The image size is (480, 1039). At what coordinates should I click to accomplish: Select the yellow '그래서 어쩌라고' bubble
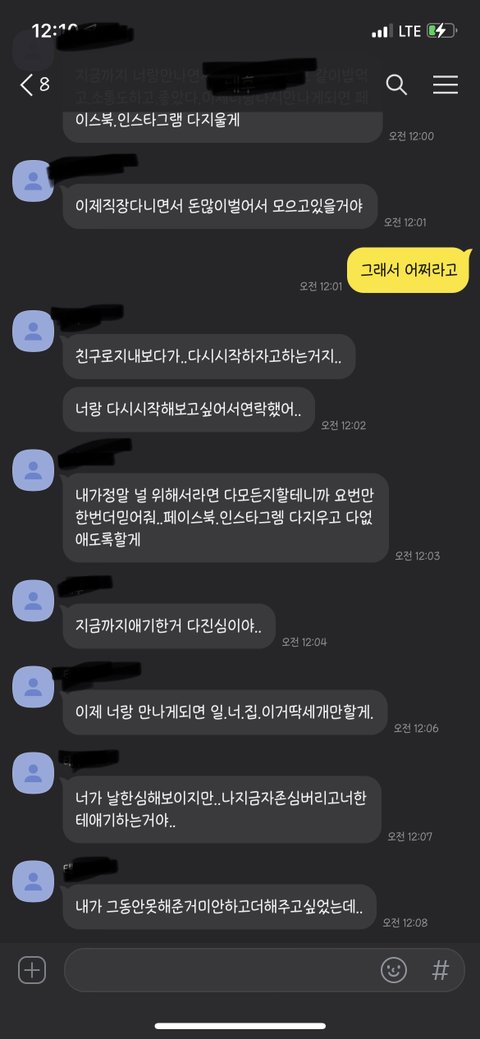(408, 270)
